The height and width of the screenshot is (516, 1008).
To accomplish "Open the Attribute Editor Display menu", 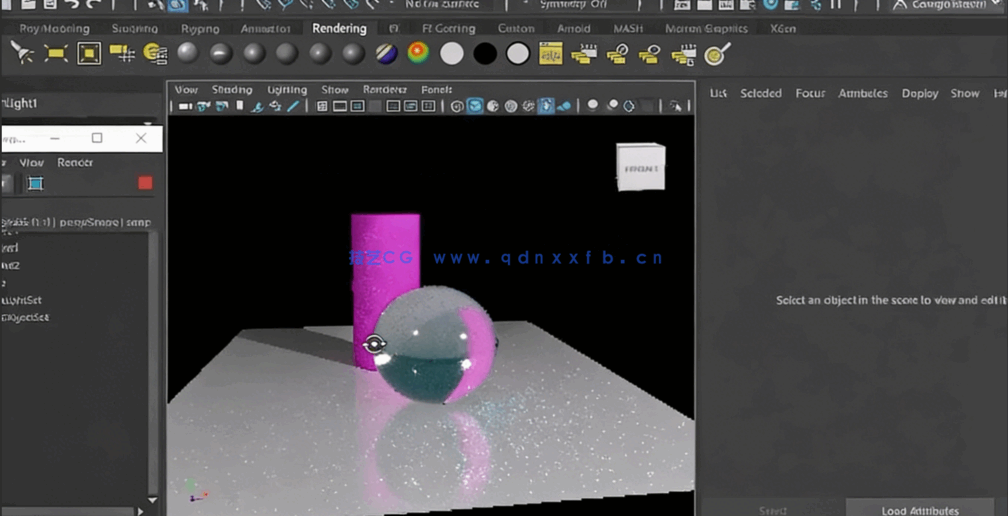I will [920, 93].
